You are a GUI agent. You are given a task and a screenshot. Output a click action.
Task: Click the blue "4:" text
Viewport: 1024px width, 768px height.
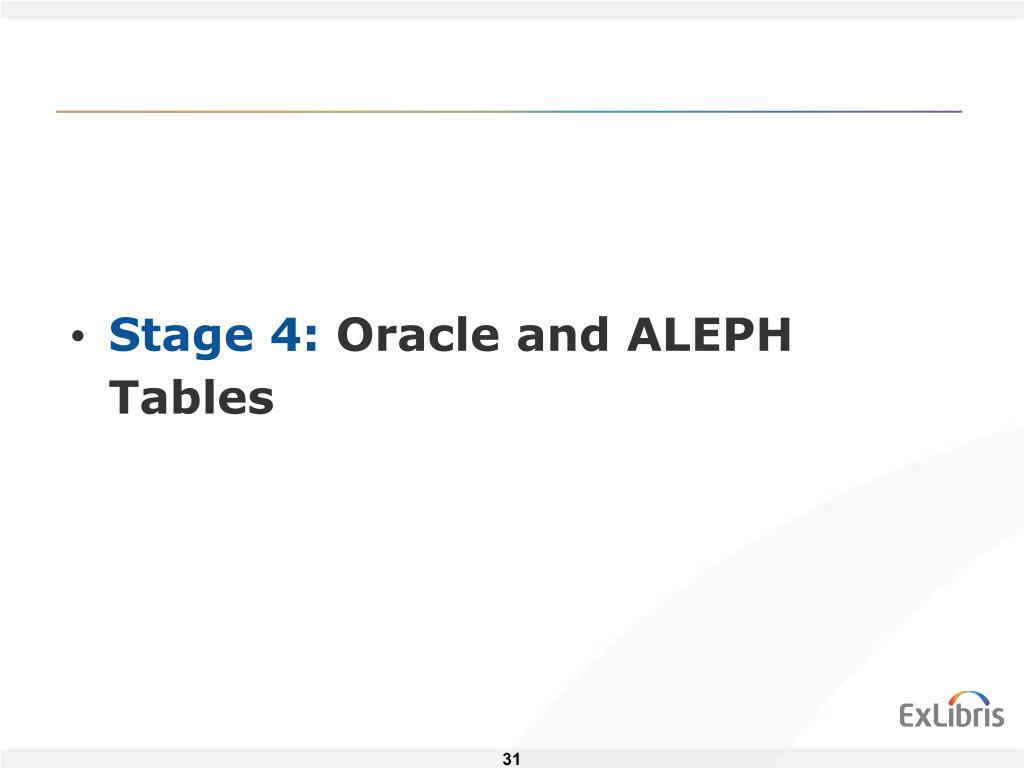coord(294,335)
